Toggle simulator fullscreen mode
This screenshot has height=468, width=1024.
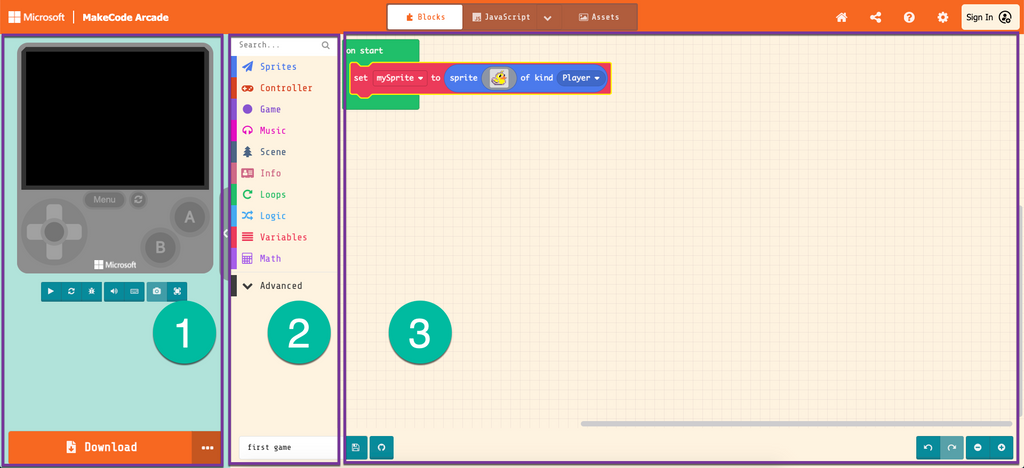click(x=177, y=291)
